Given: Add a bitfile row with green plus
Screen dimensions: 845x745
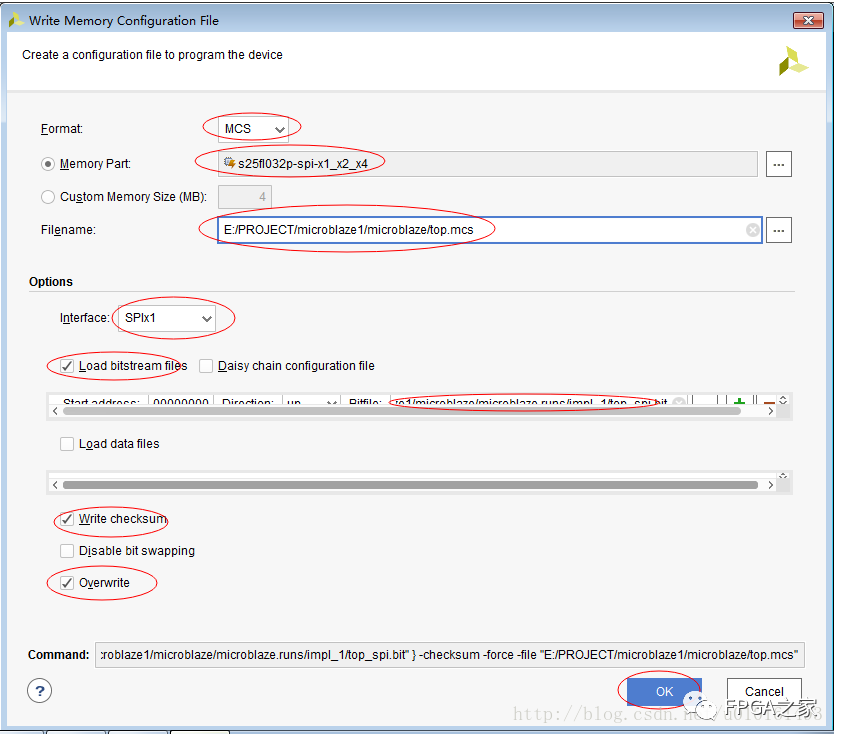Looking at the screenshot, I should [x=739, y=401].
